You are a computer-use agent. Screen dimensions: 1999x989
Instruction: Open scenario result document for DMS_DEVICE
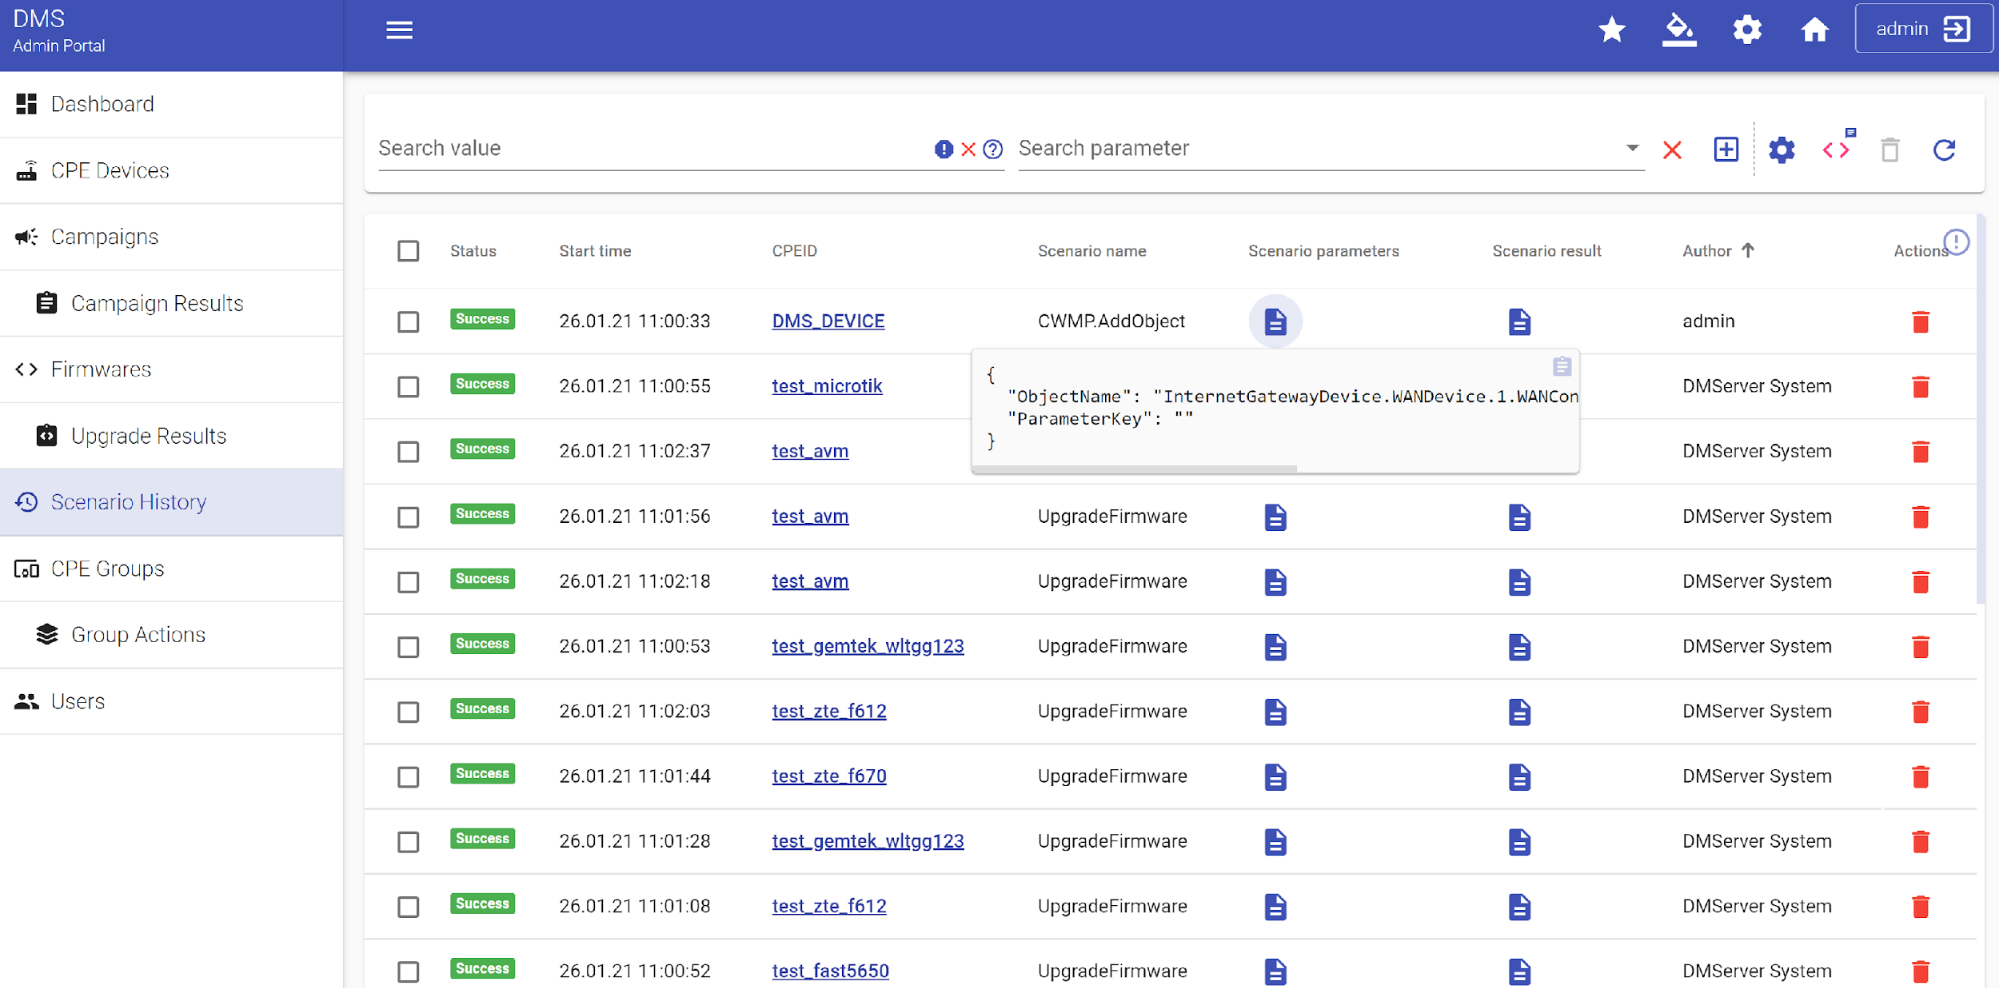click(1519, 322)
